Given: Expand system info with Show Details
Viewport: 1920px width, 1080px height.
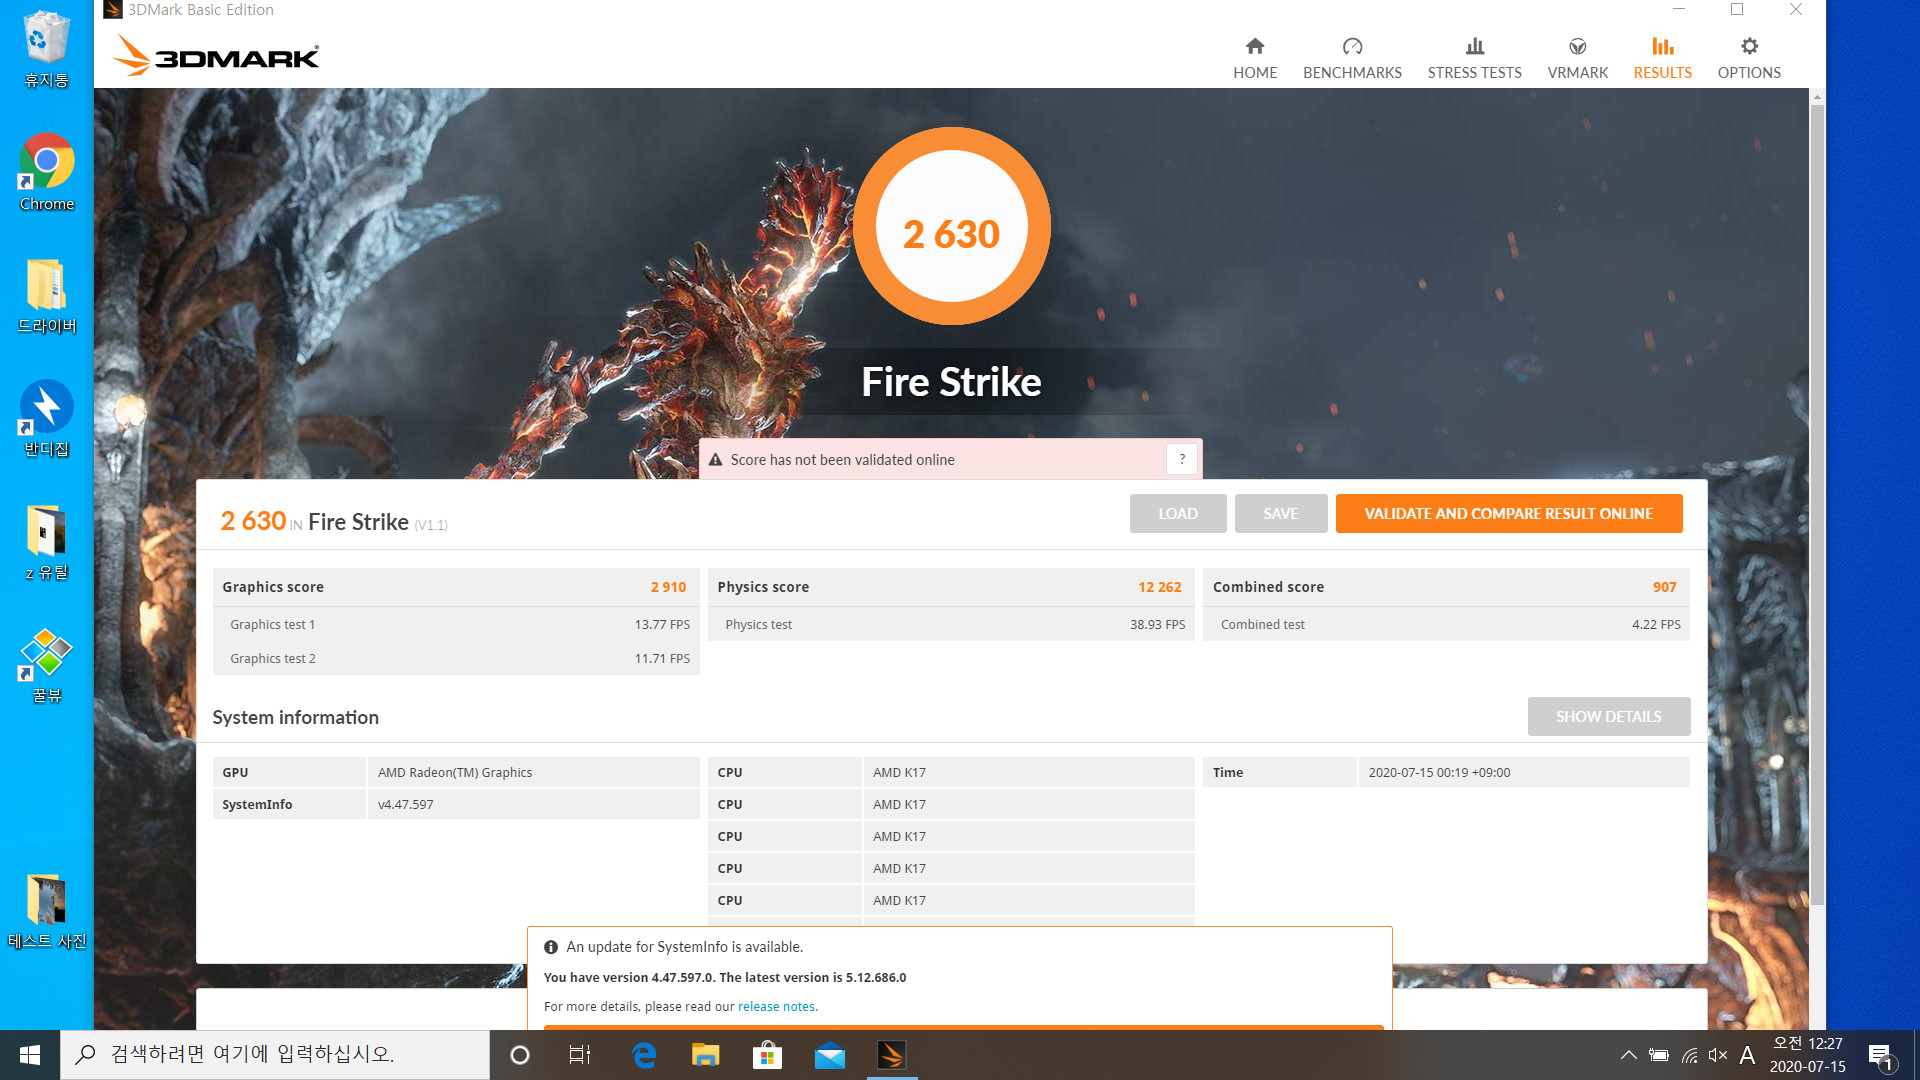Looking at the screenshot, I should point(1608,717).
